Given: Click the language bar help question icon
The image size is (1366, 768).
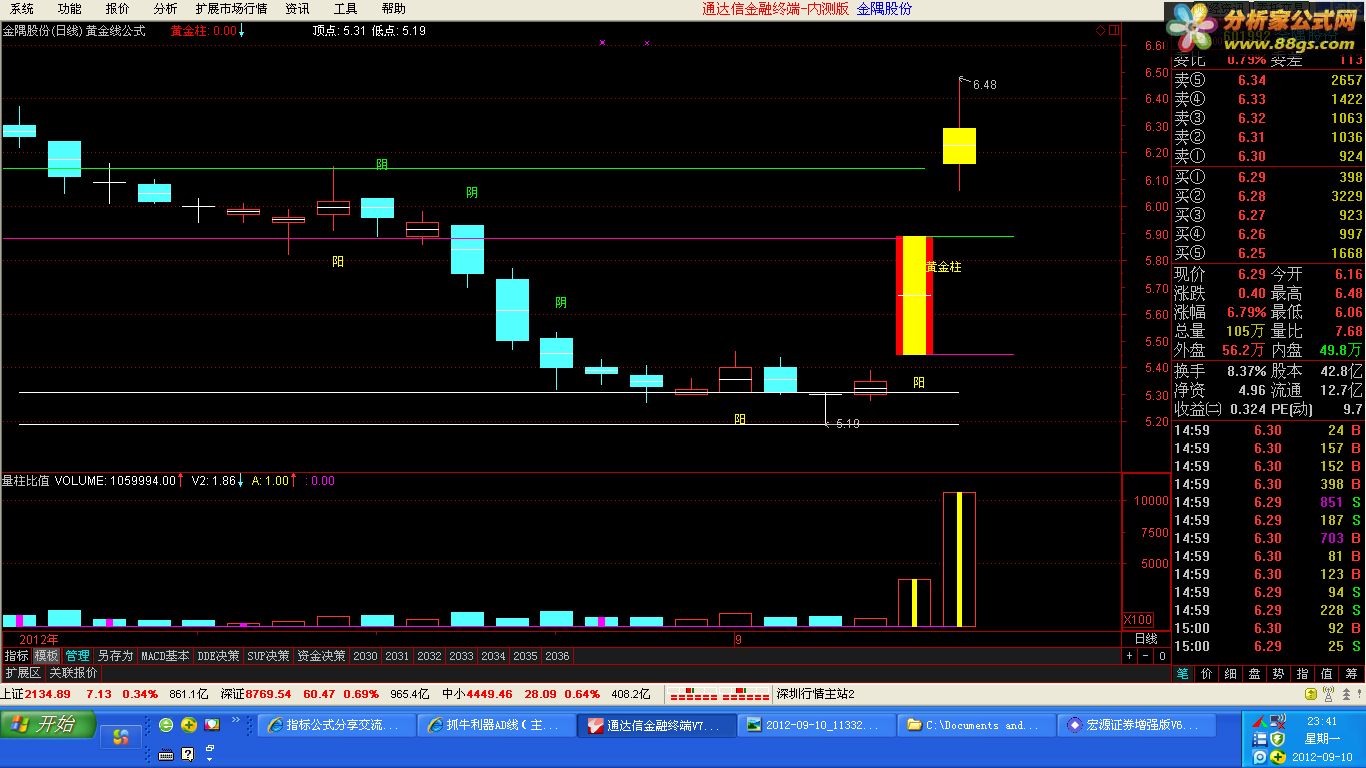Looking at the screenshot, I should click(x=188, y=754).
